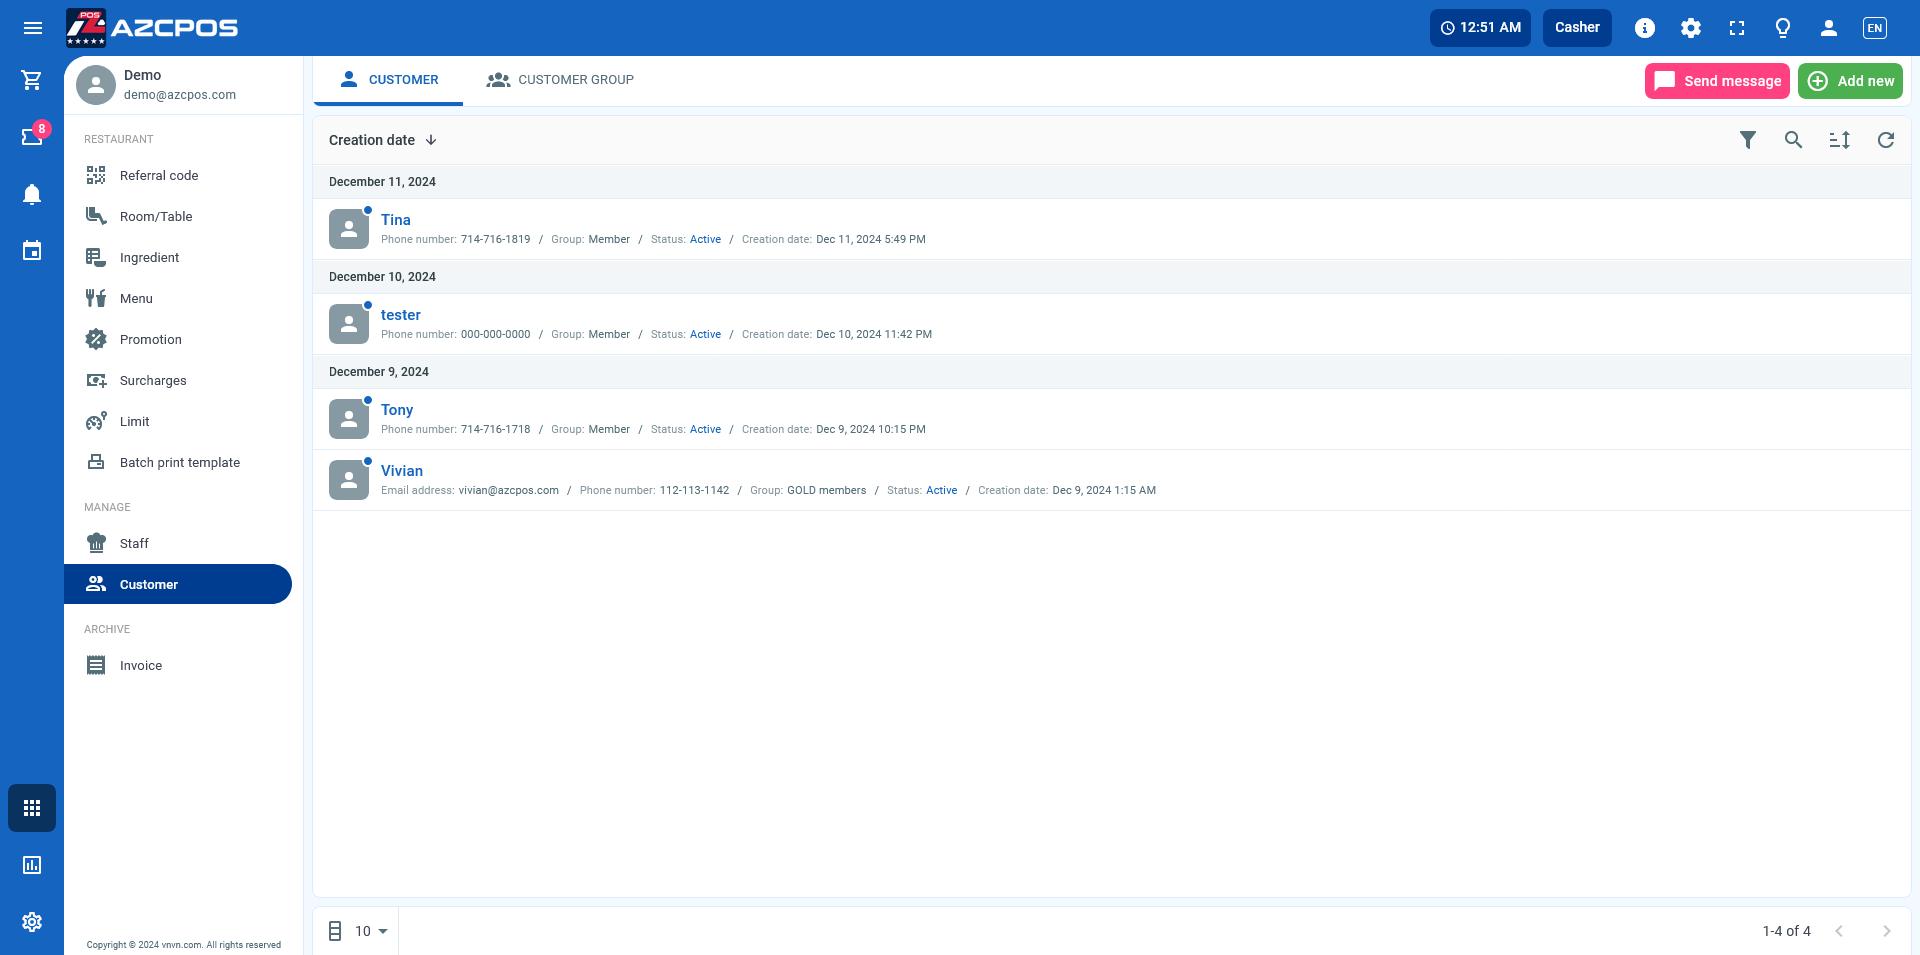
Task: Click the Add new button
Action: pyautogui.click(x=1850, y=81)
